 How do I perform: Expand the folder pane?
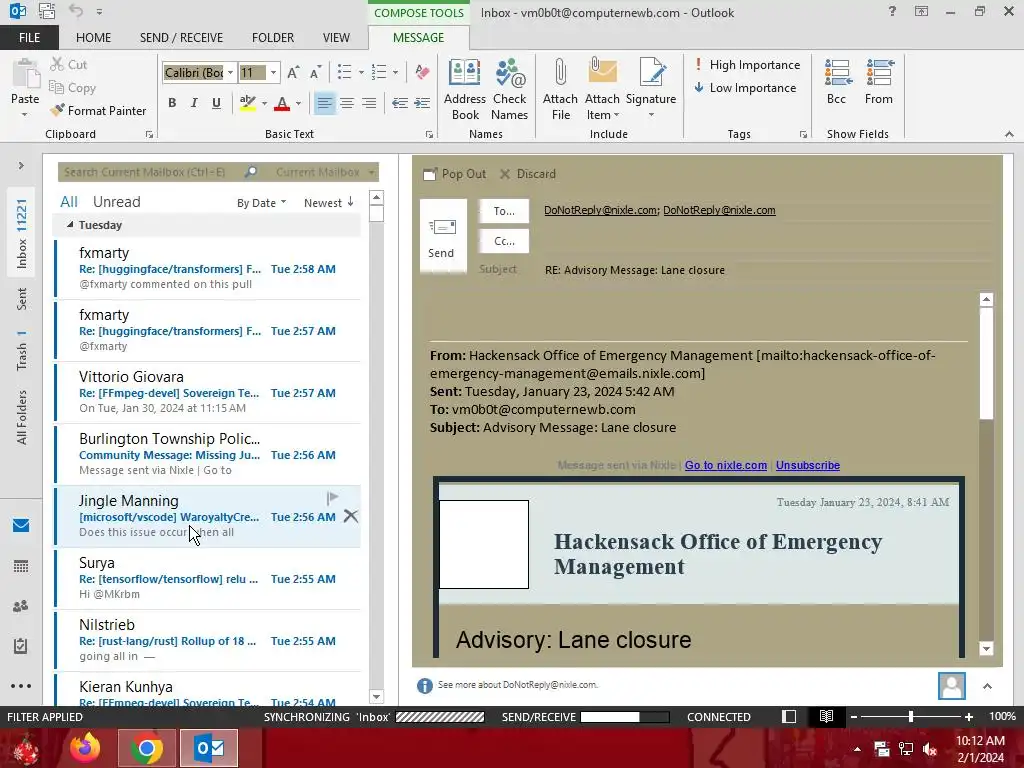(x=21, y=165)
